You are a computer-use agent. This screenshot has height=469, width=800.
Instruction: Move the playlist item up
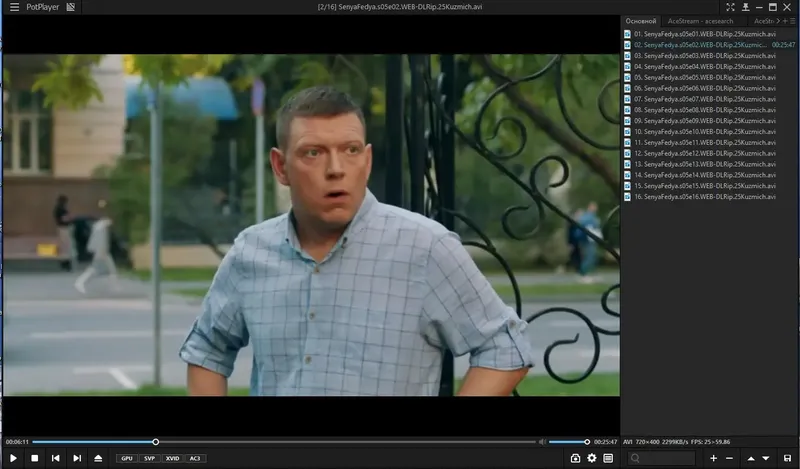click(751, 458)
